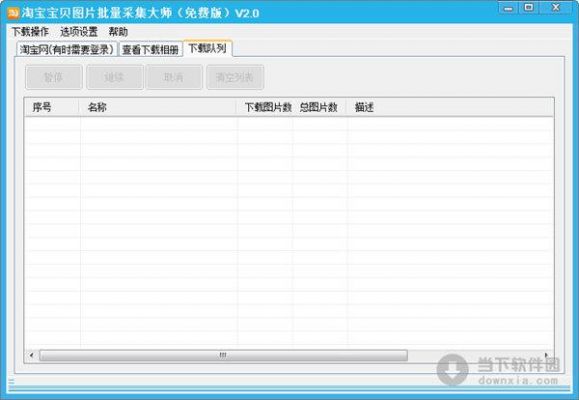
Task: Sort by 序号 column header
Action: [52, 107]
